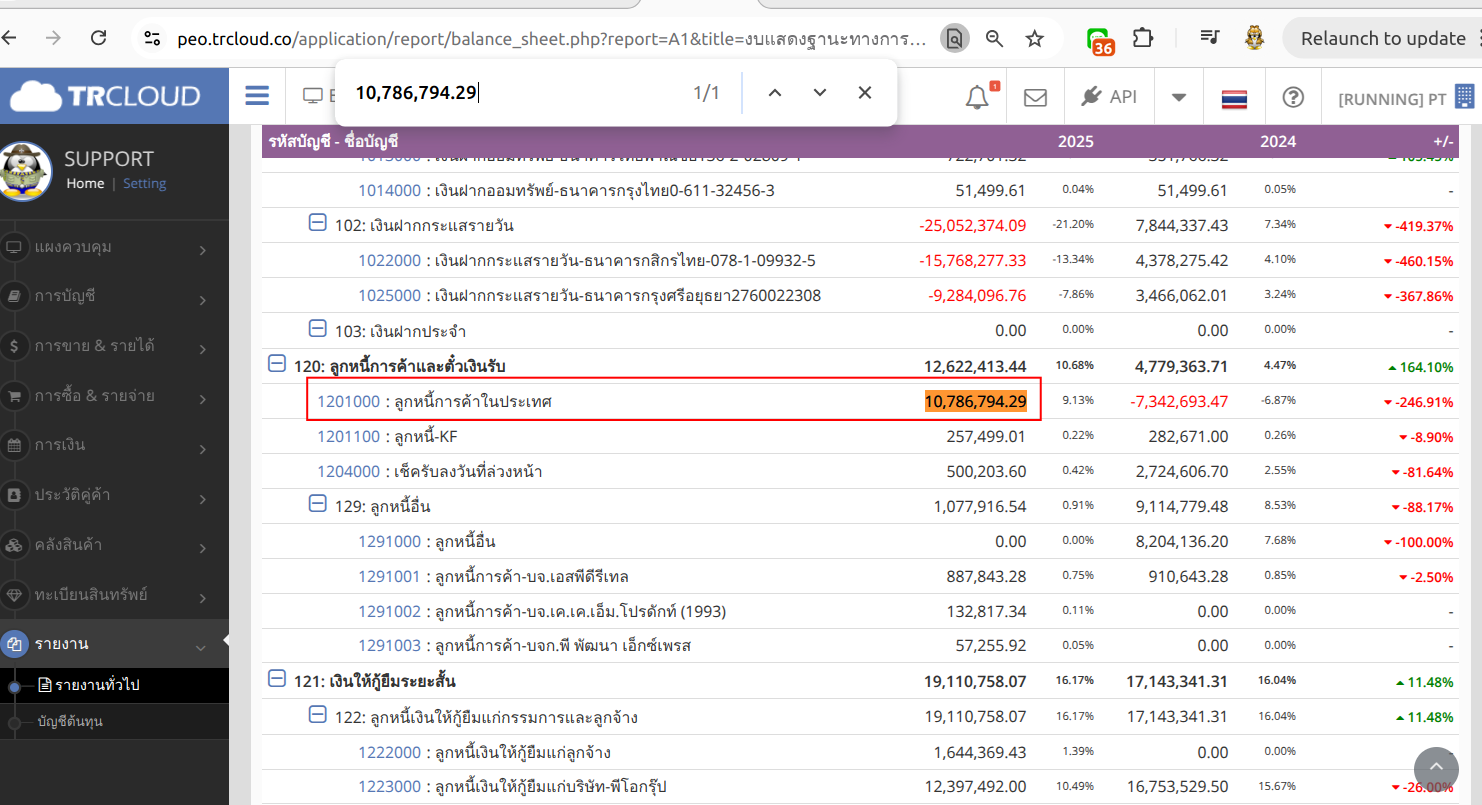Go back in browser history
Viewport: 1482px width, 805px height.
pyautogui.click(x=9, y=38)
